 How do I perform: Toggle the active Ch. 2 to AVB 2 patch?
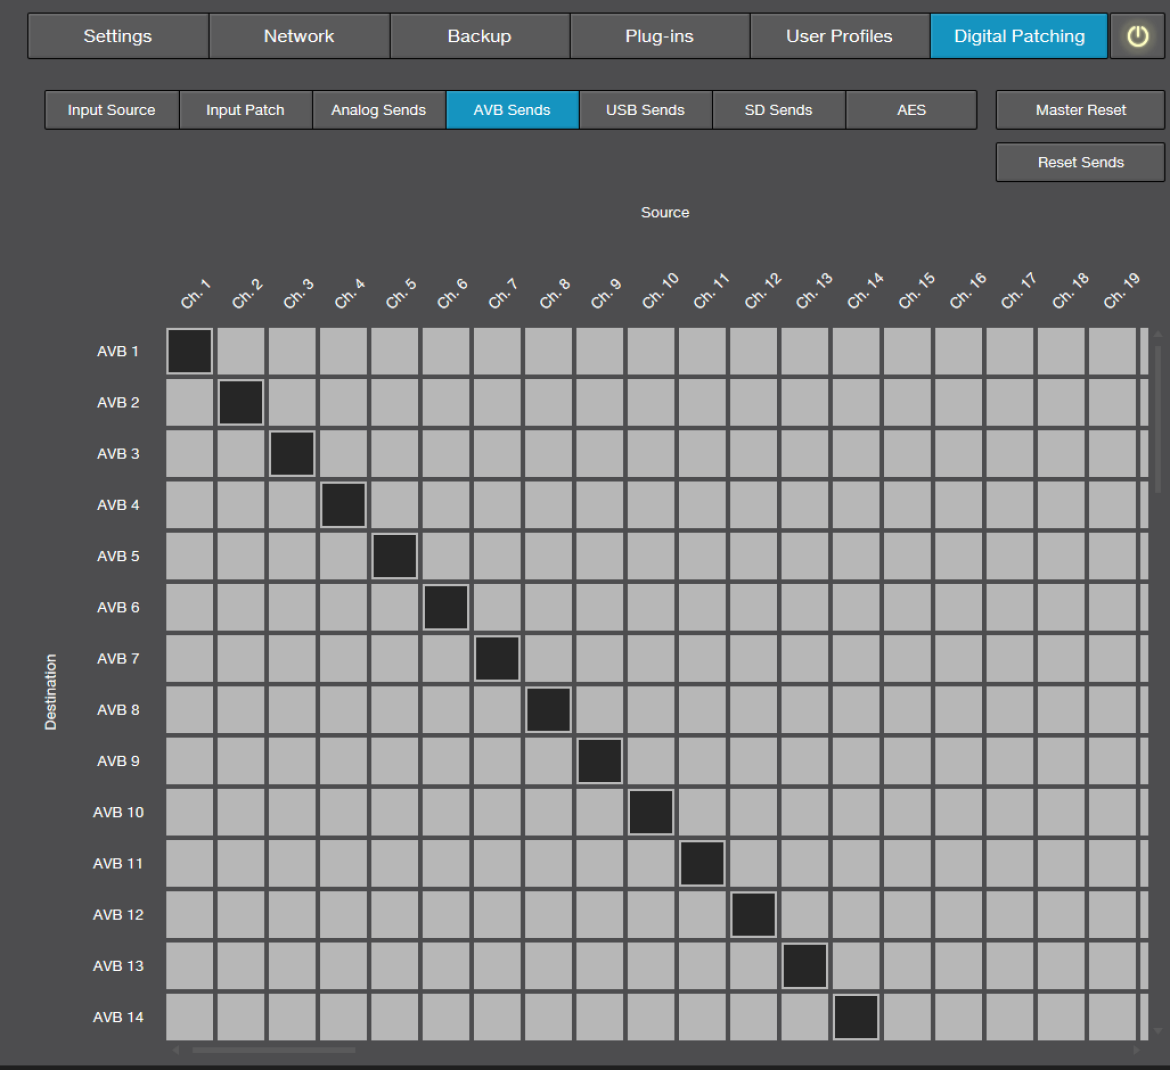click(x=241, y=402)
